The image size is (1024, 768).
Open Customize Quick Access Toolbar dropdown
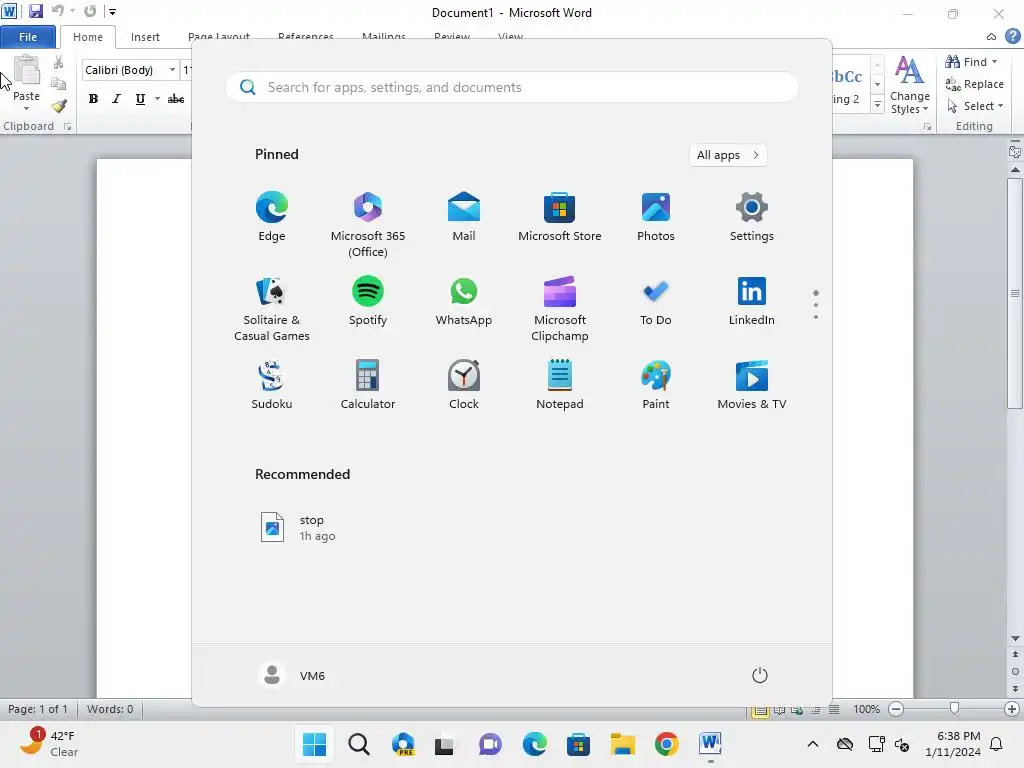click(x=112, y=12)
